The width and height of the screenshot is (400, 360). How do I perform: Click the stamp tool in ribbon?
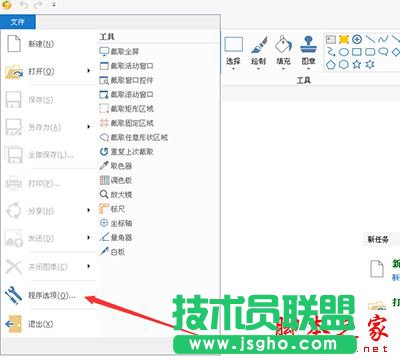[308, 51]
